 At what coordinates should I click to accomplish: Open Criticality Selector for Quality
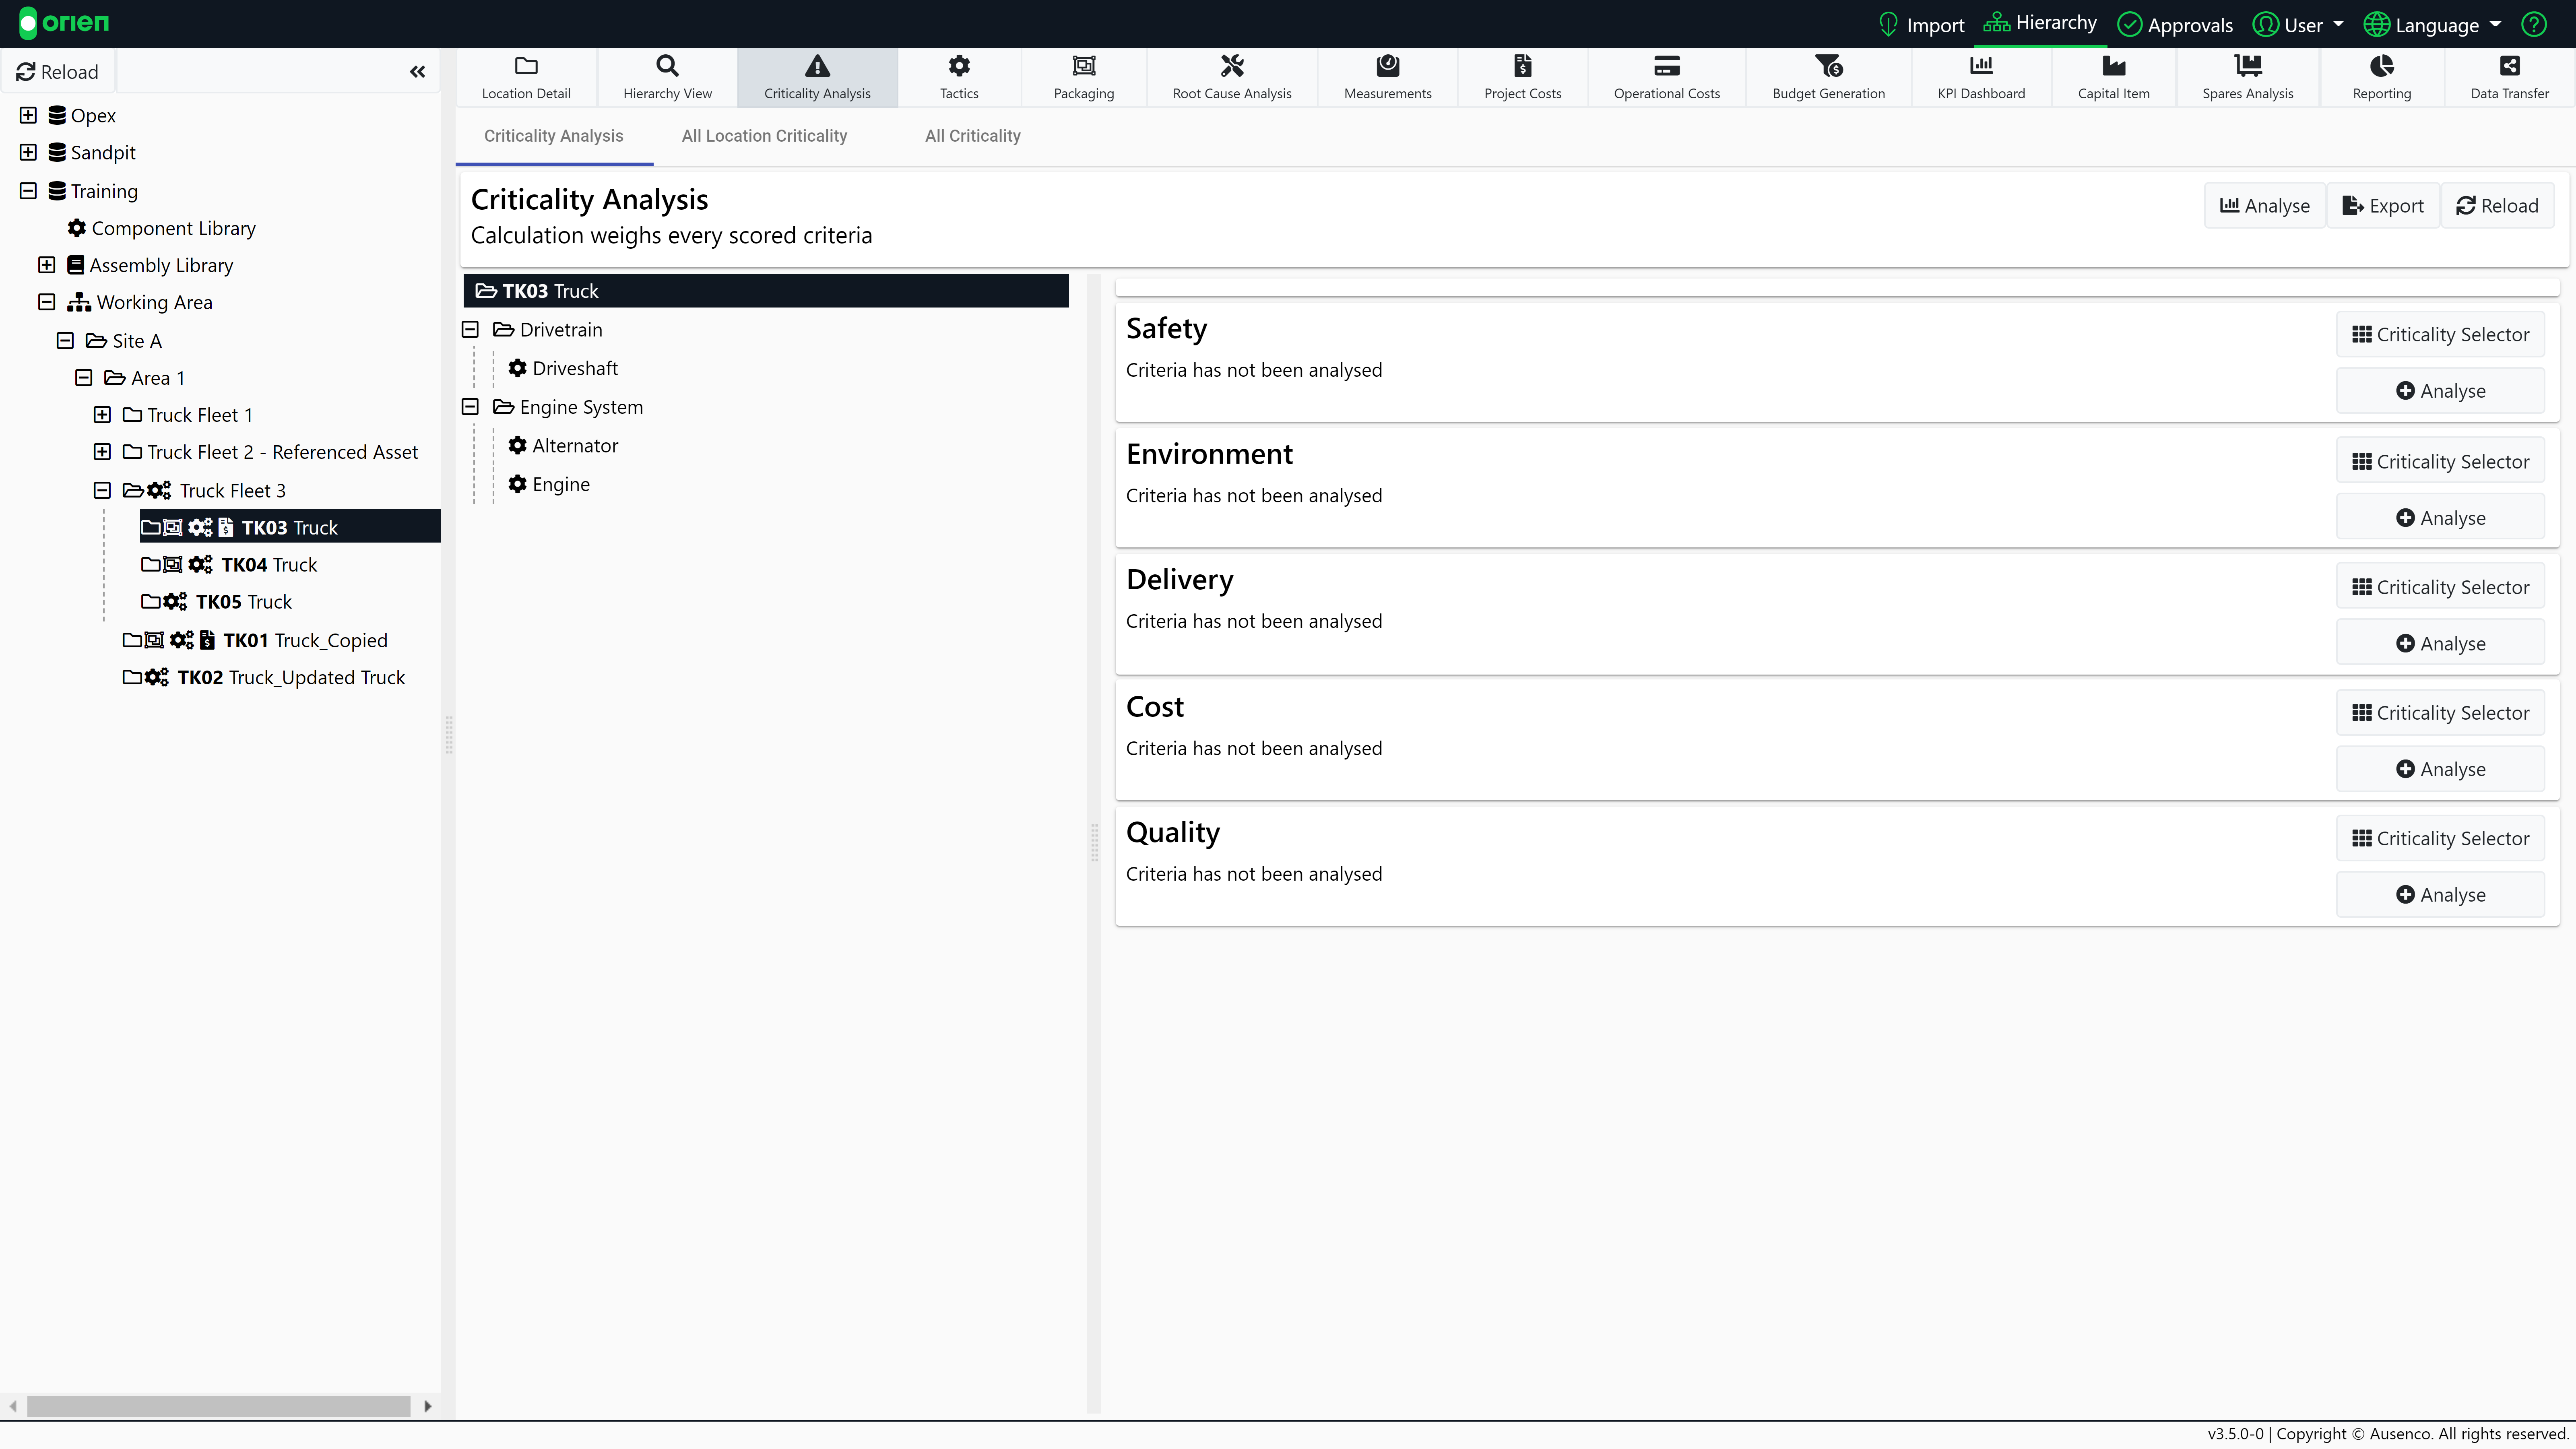(x=2440, y=839)
